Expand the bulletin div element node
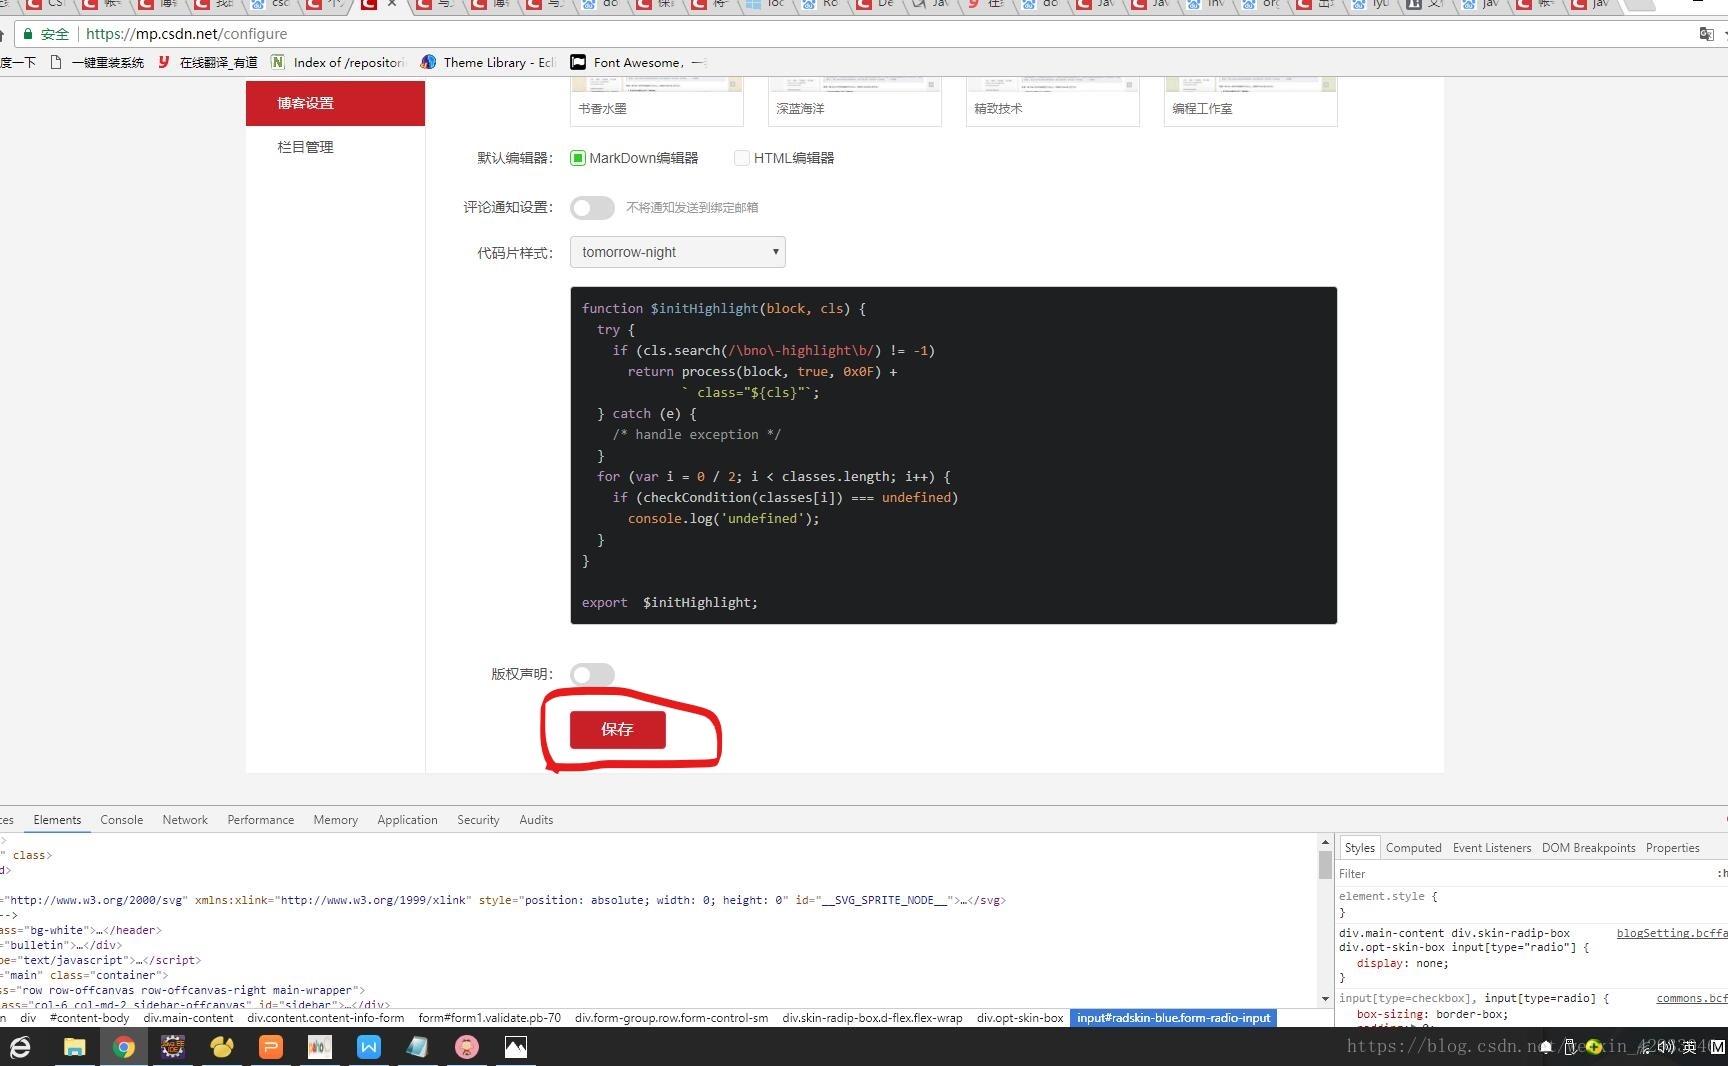Image resolution: width=1728 pixels, height=1066 pixels. [61, 945]
